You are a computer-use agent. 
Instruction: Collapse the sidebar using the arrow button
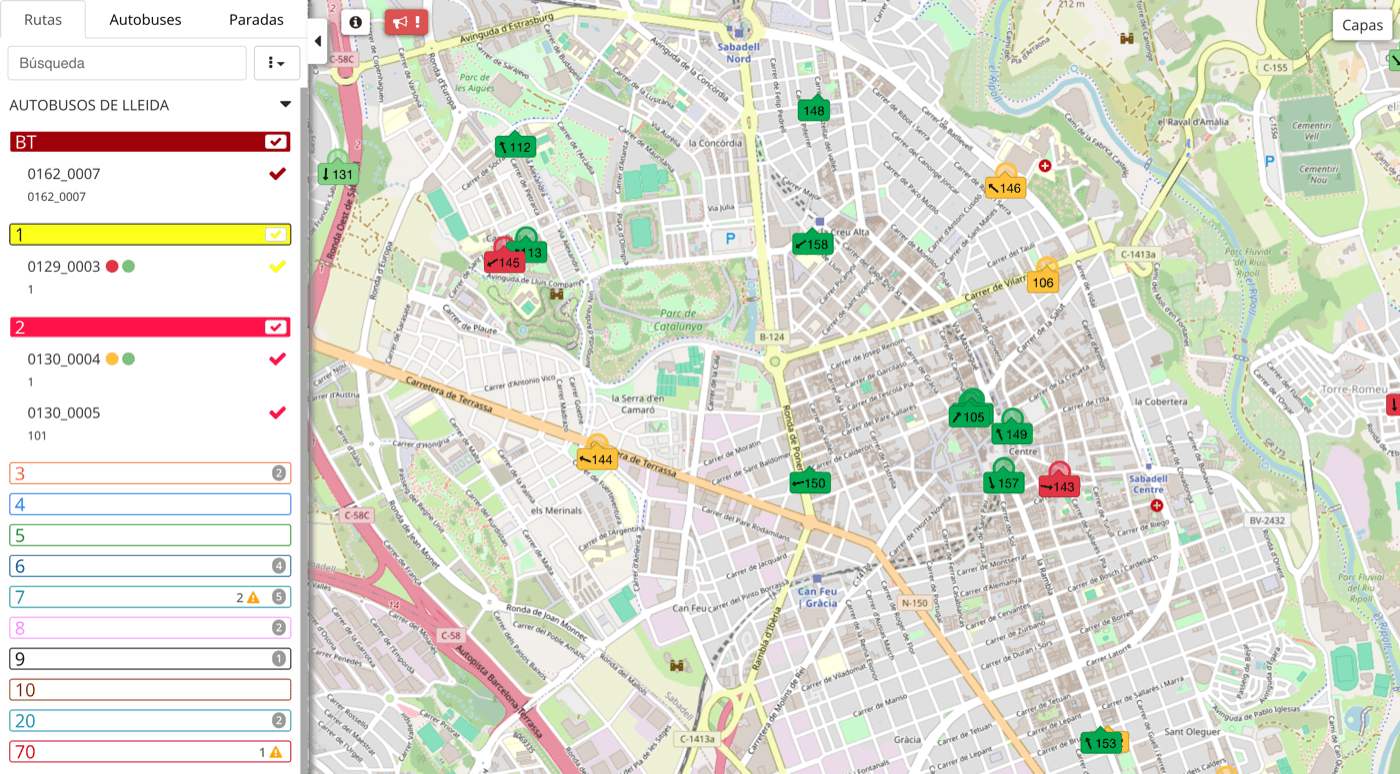(x=317, y=41)
